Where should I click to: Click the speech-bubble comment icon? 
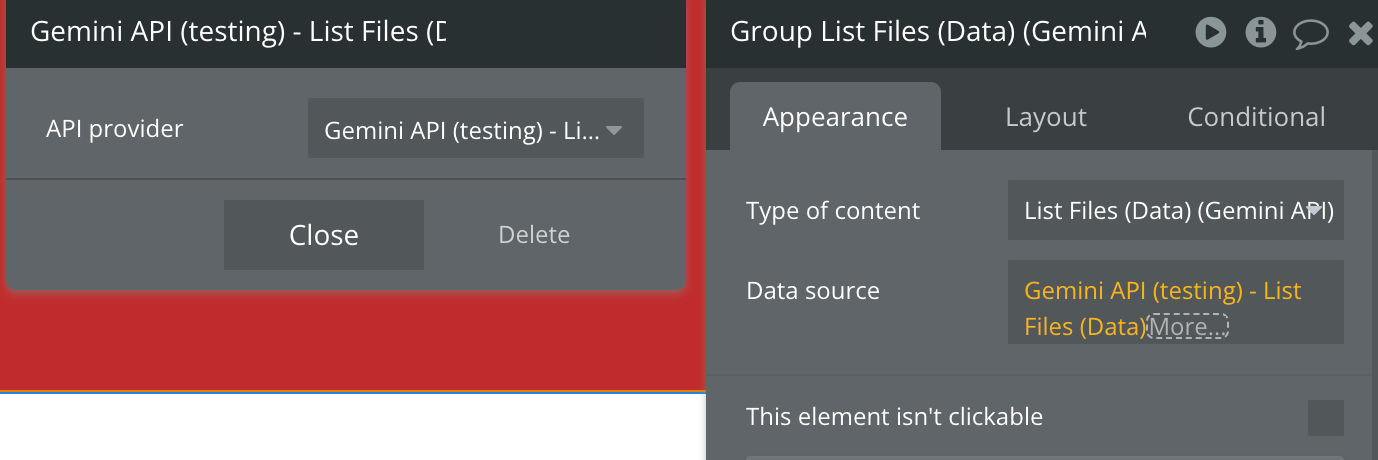(x=1310, y=34)
